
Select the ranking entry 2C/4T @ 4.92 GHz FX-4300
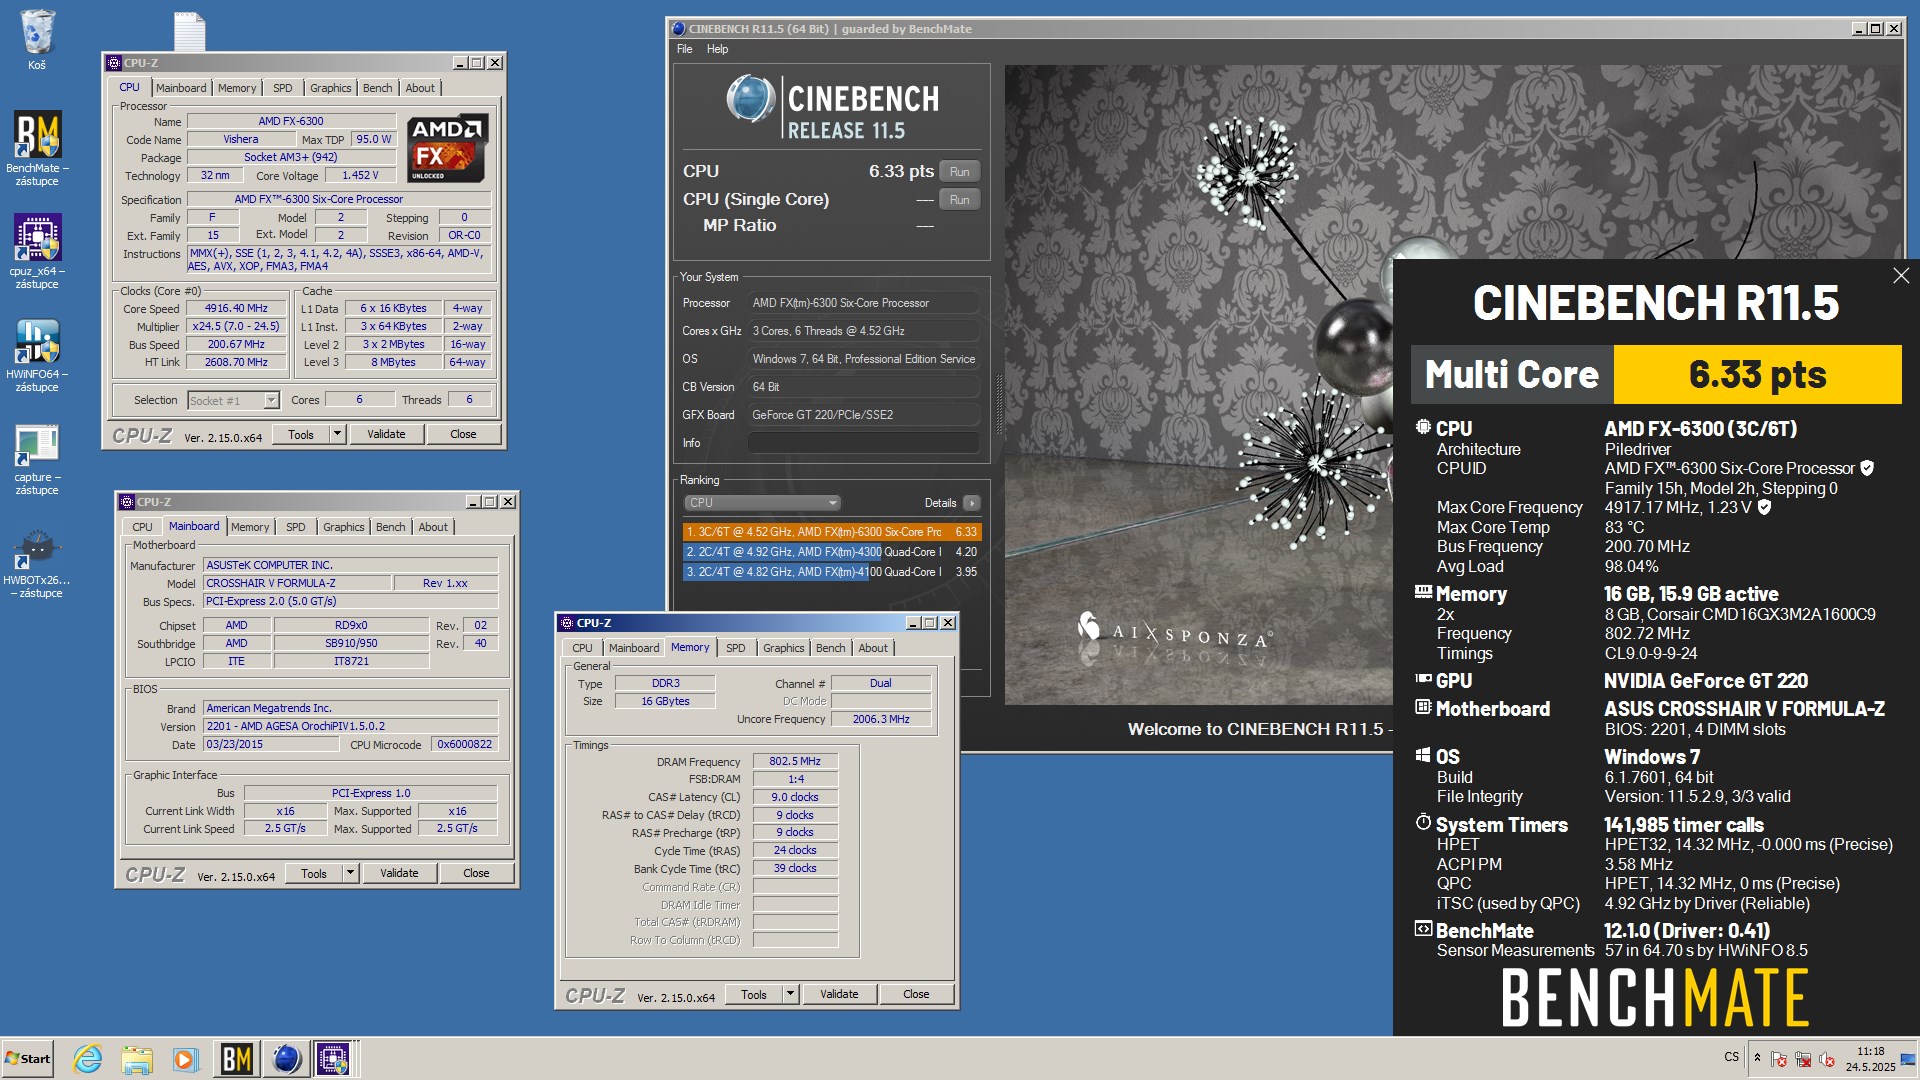831,552
